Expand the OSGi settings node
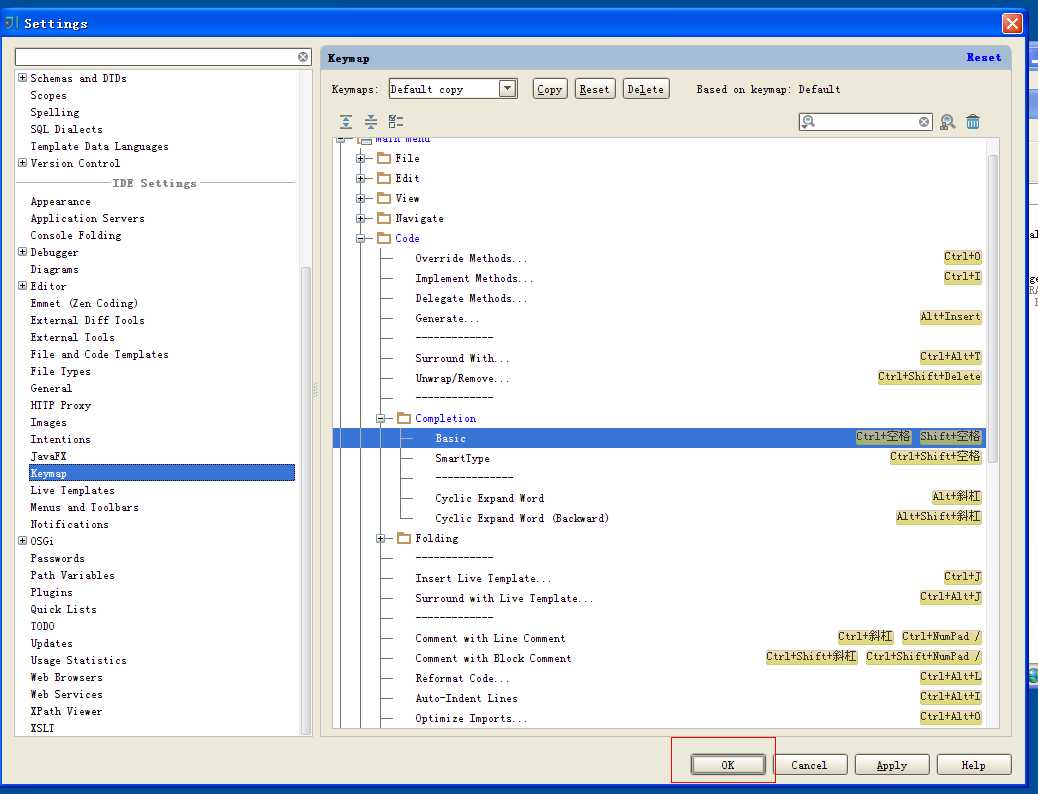The height and width of the screenshot is (794, 1038). (23, 540)
